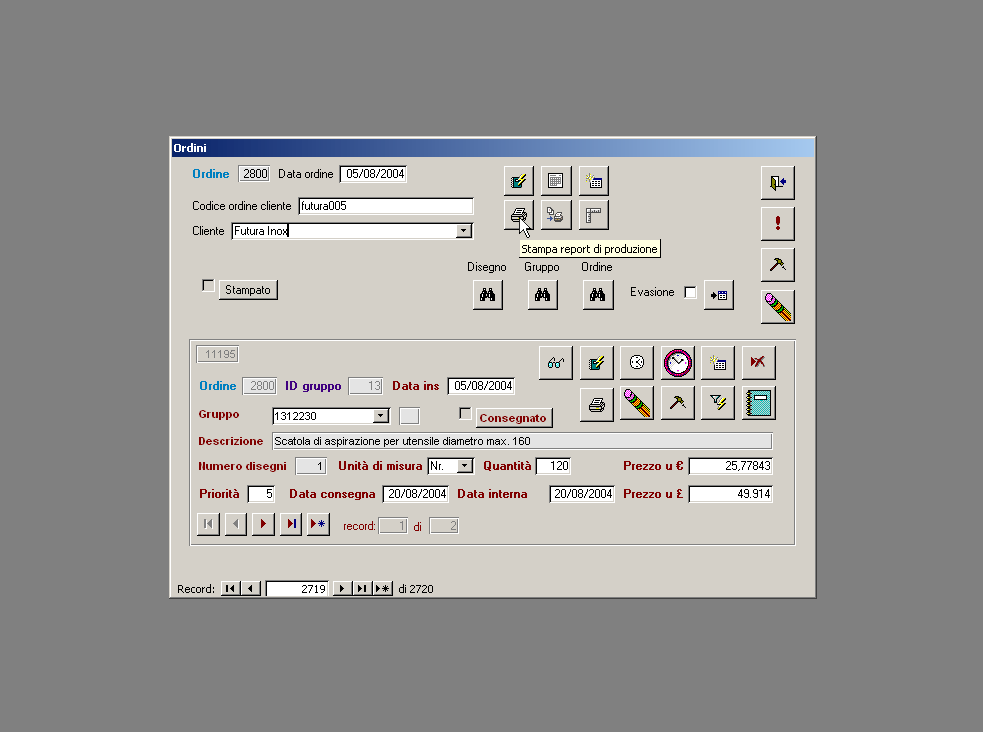The width and height of the screenshot is (983, 732).
Task: Go to first detail record in subform
Action: click(208, 524)
